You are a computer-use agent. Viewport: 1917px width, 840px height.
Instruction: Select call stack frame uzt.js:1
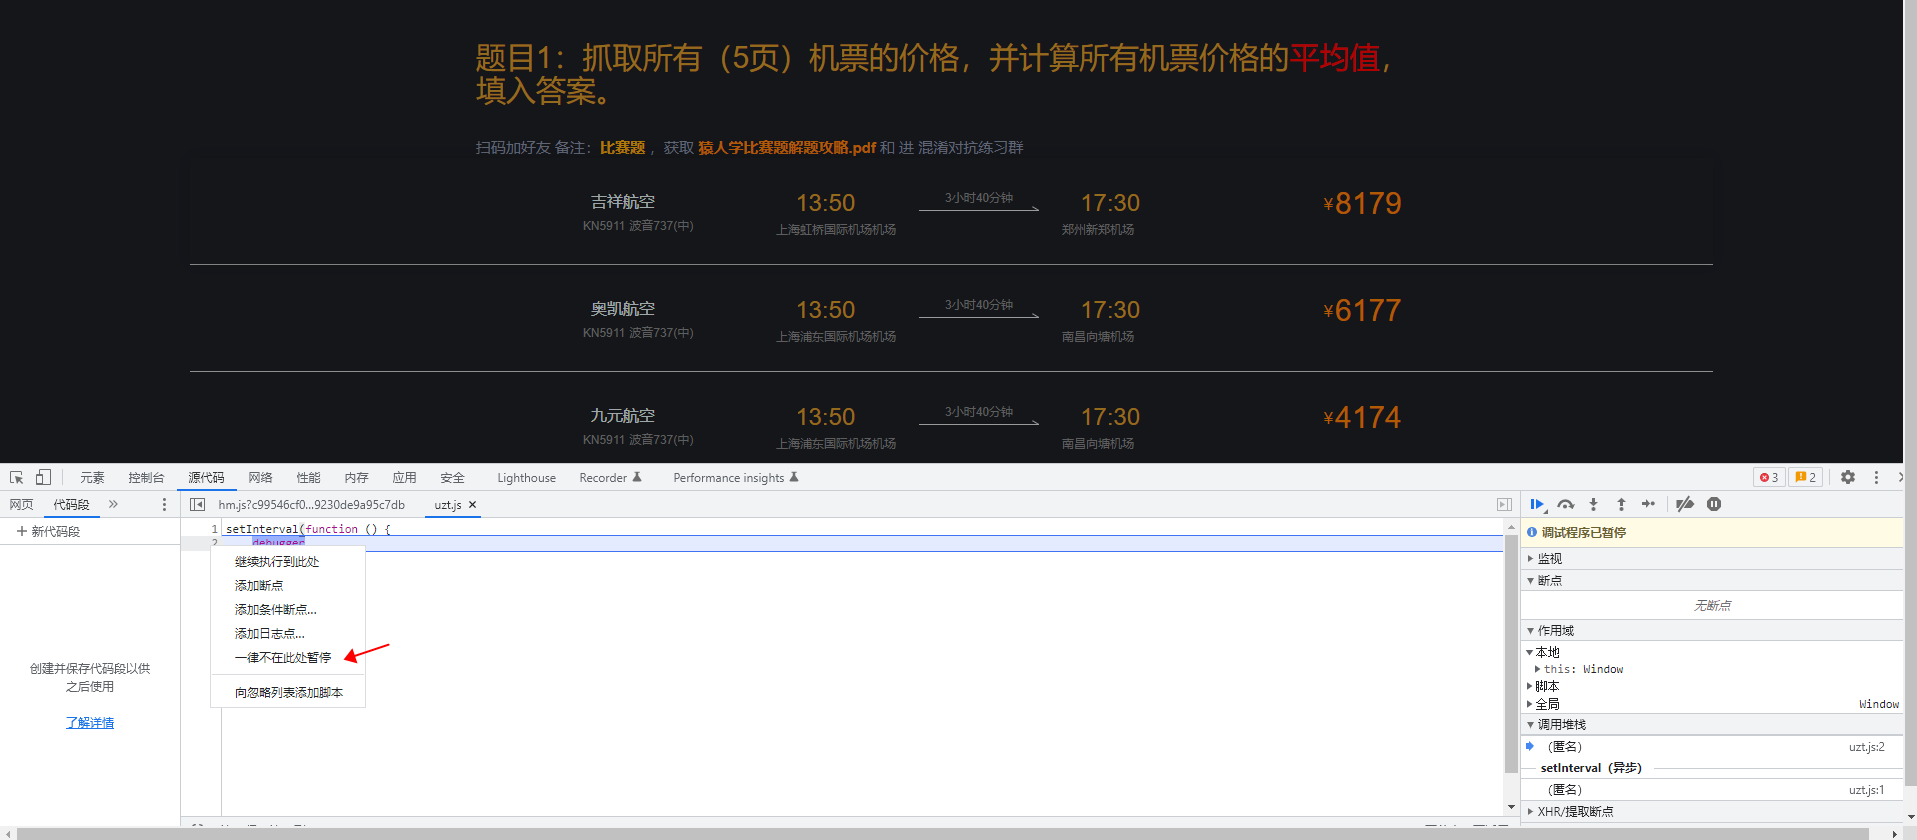1711,790
